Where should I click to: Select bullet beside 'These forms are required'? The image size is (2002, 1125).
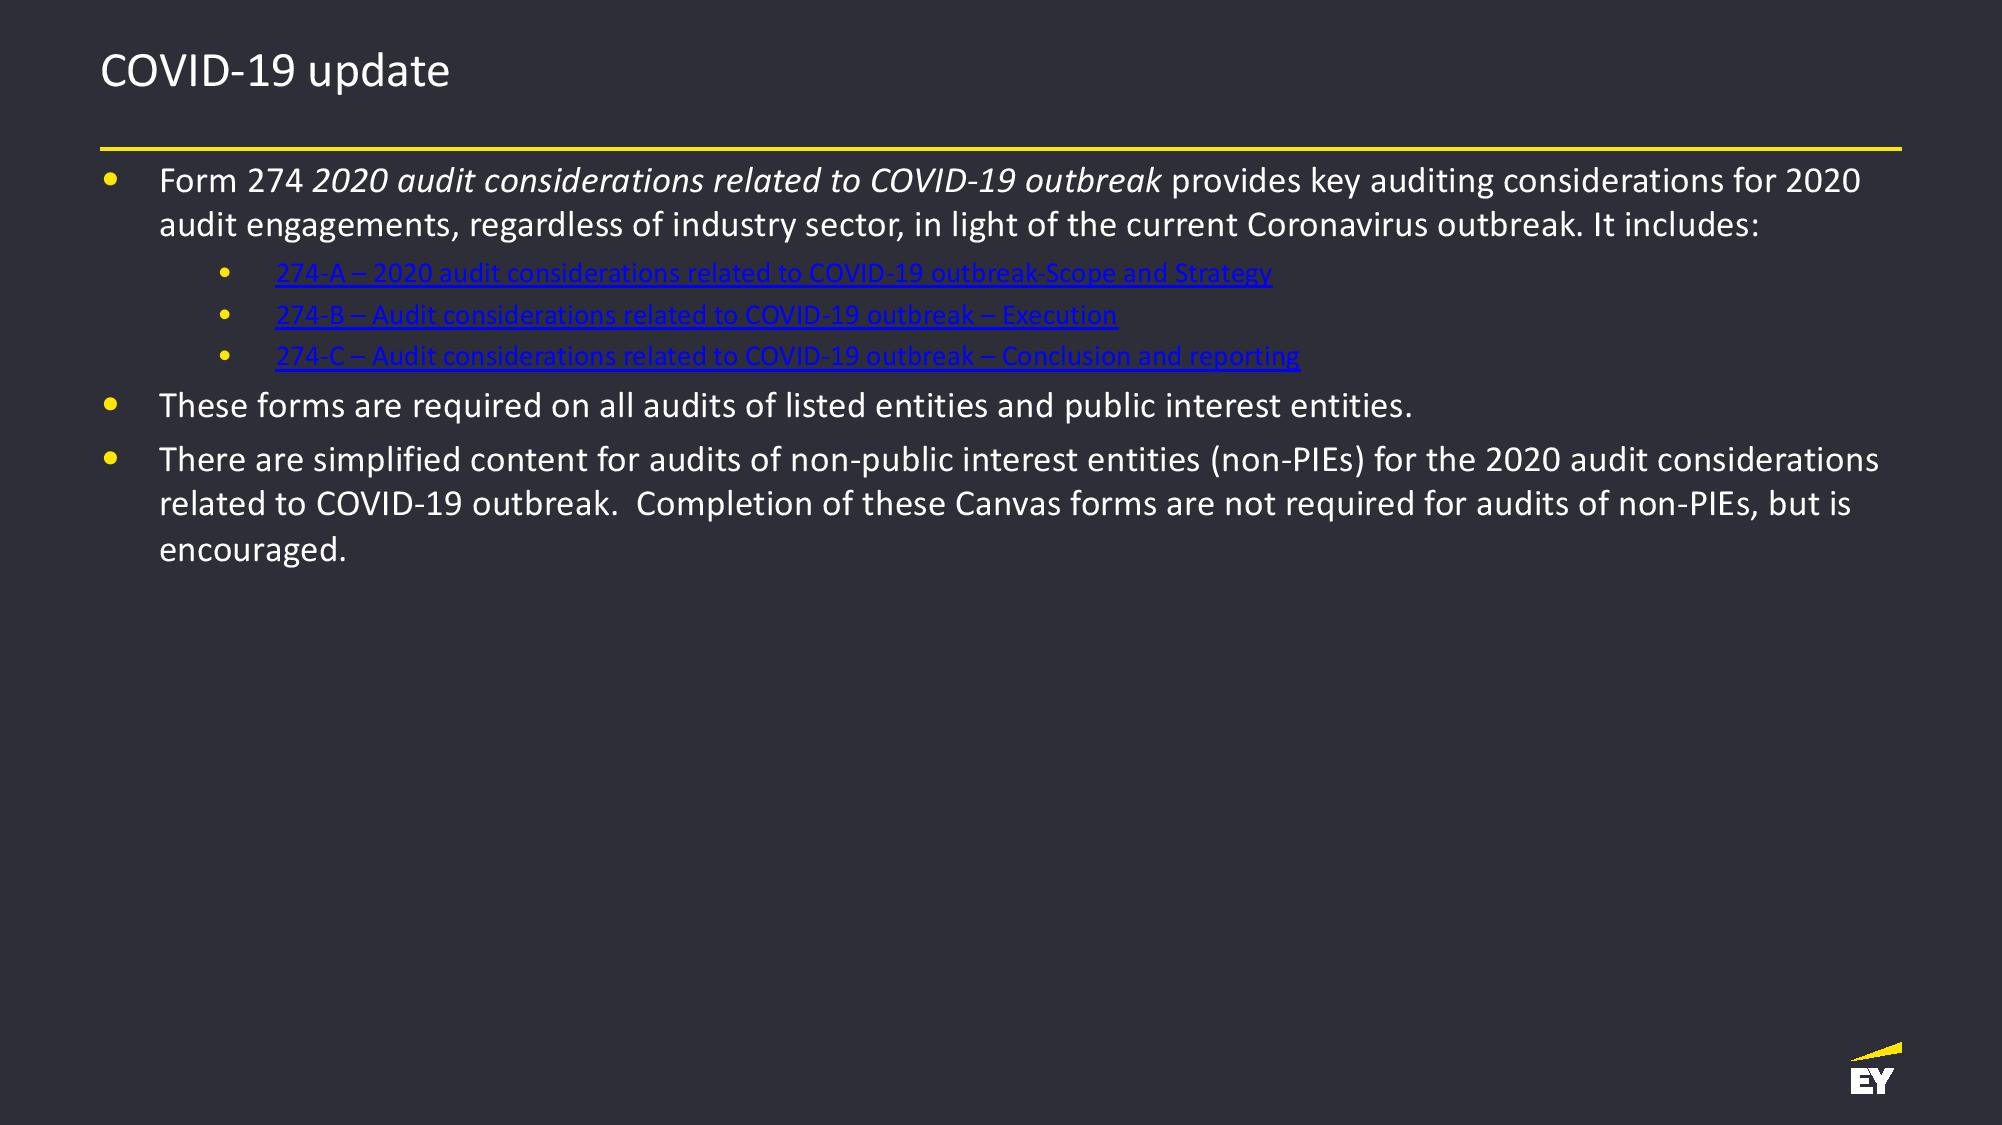point(110,405)
